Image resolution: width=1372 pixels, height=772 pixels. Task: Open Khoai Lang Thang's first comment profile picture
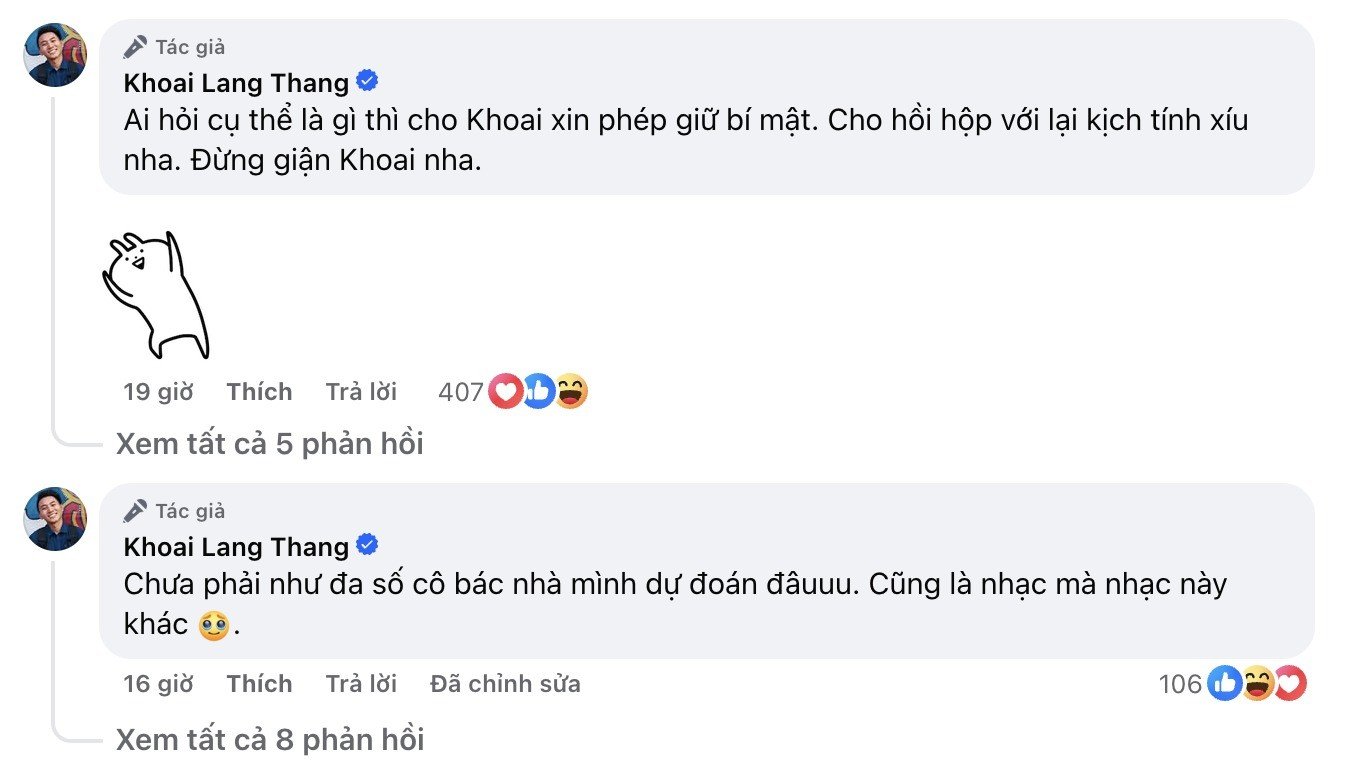point(56,56)
